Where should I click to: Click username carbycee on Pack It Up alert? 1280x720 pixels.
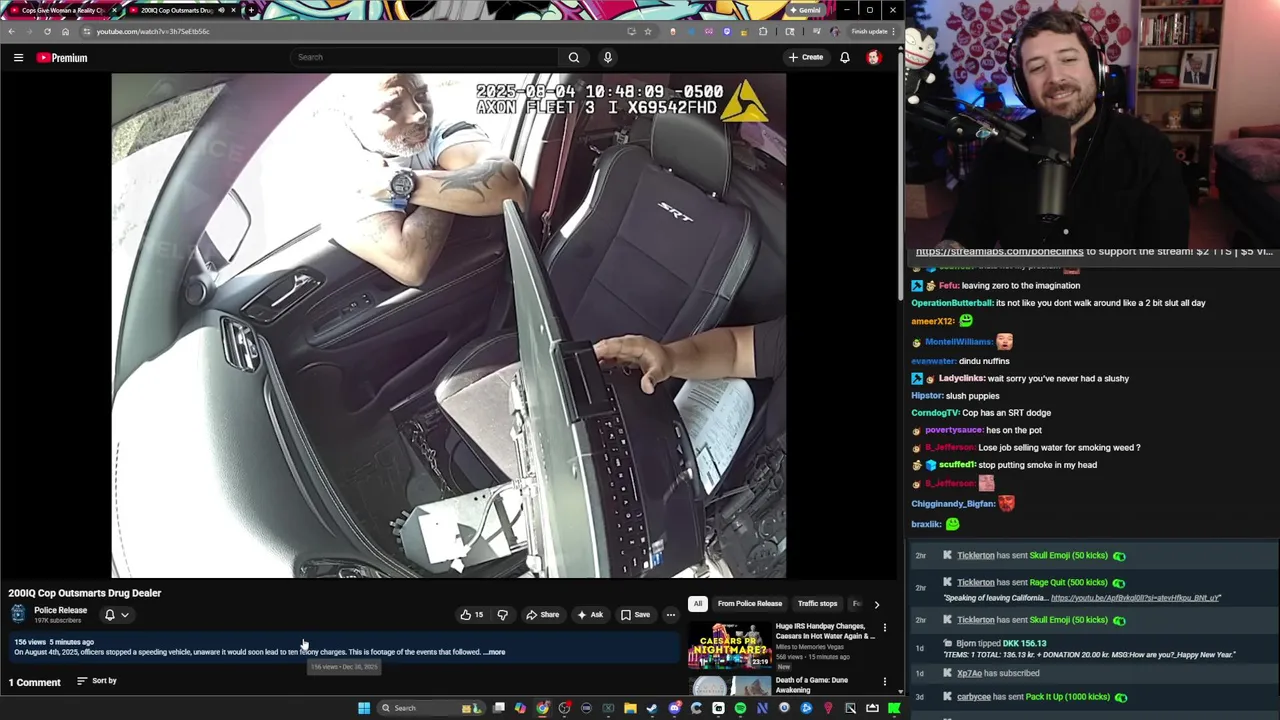point(974,697)
